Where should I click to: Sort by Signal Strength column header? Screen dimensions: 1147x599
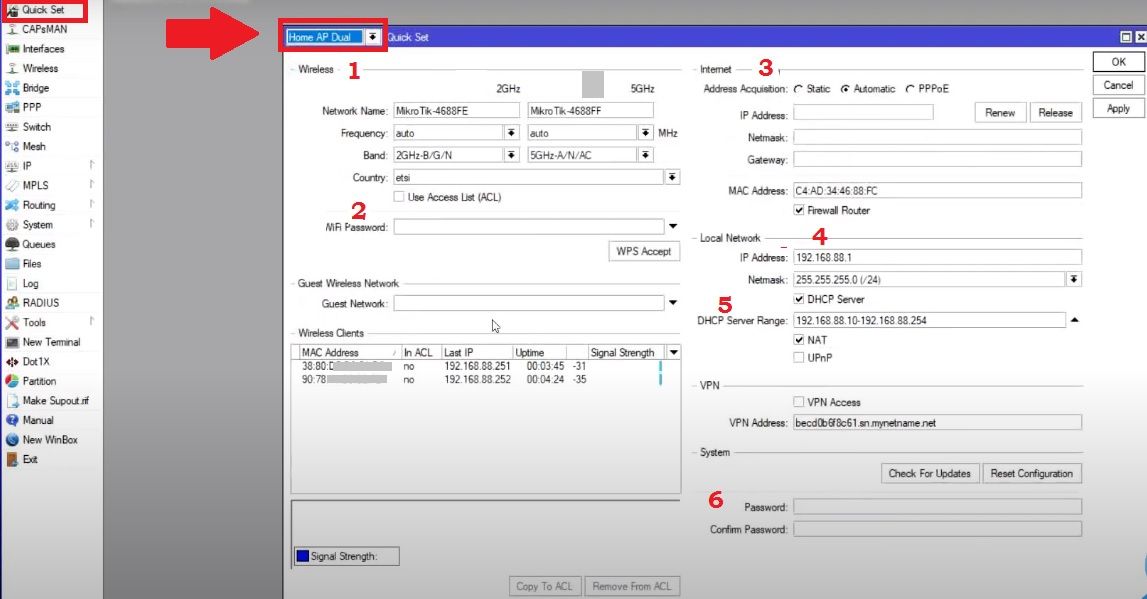click(627, 353)
